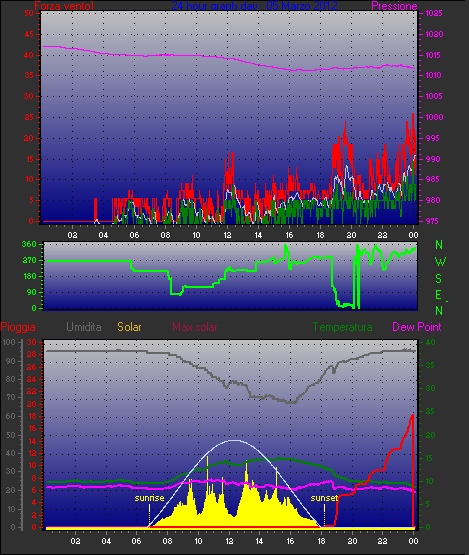Click compass letter S beside direction chart
The height and width of the screenshot is (555, 469).
click(x=438, y=279)
